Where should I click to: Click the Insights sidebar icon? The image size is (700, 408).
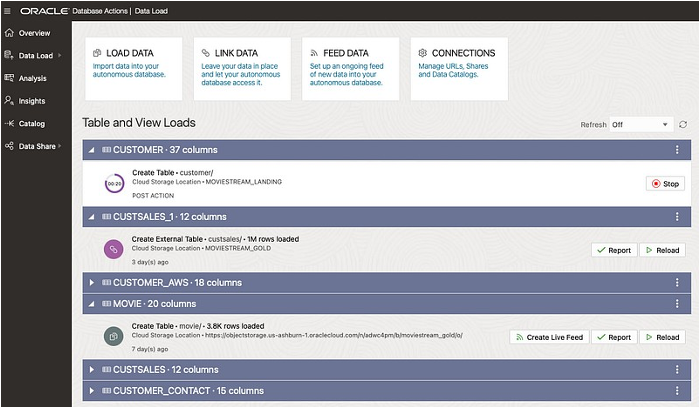9,100
